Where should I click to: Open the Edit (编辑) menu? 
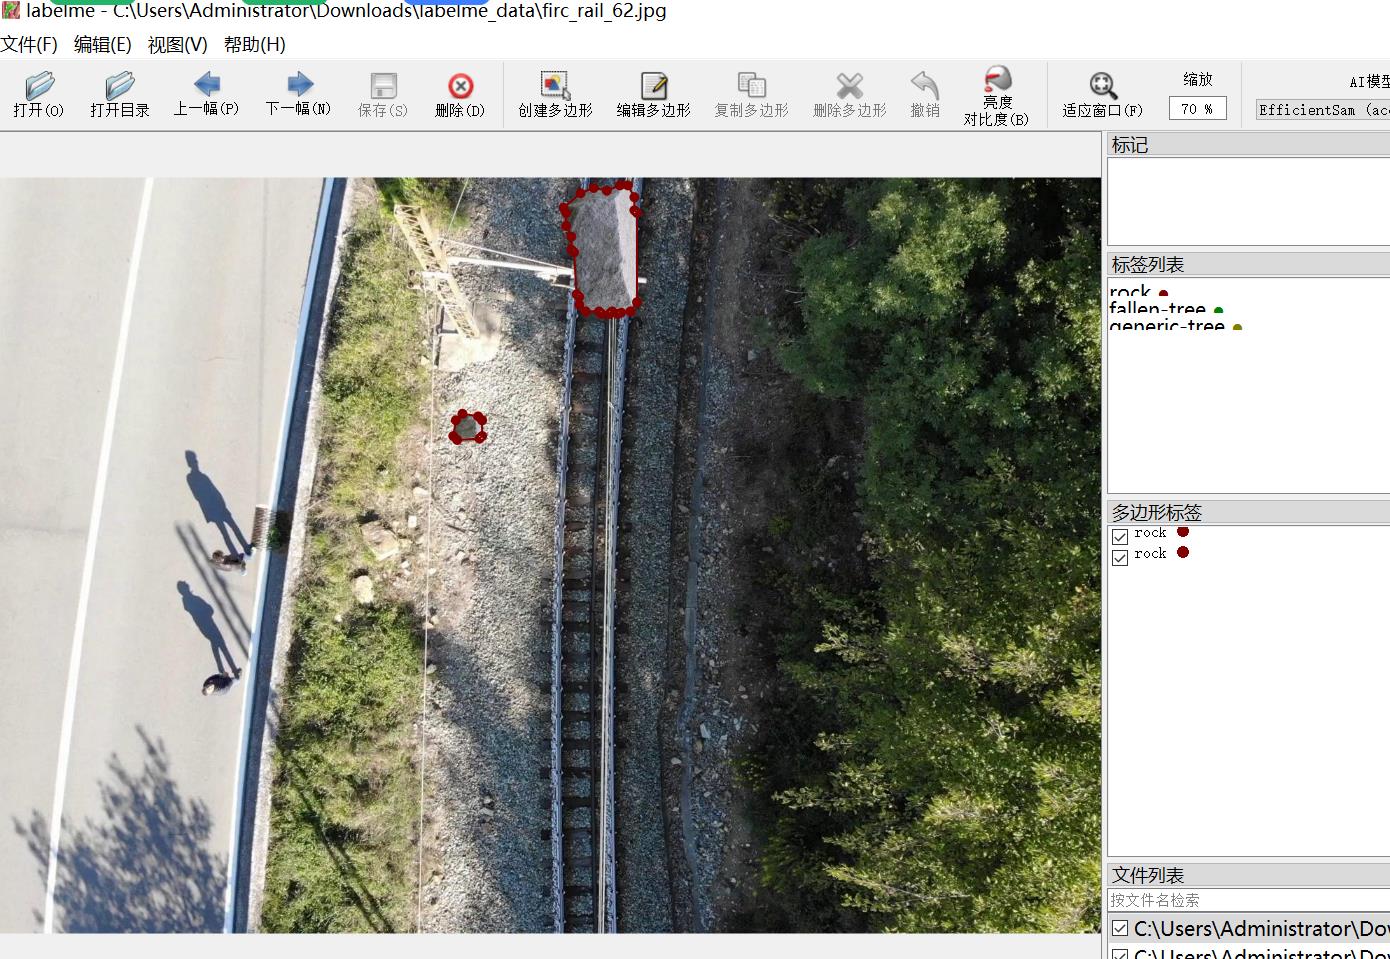coord(102,44)
